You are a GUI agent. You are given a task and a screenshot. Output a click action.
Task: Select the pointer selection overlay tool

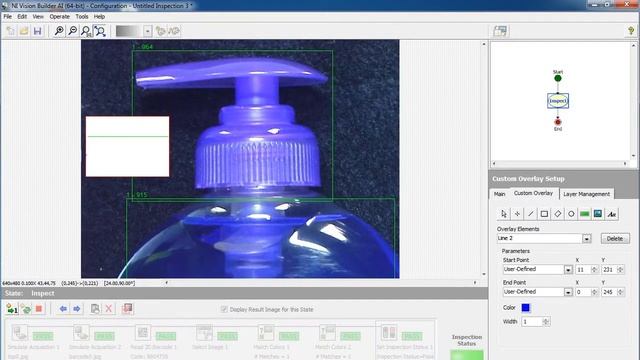[x=504, y=214]
